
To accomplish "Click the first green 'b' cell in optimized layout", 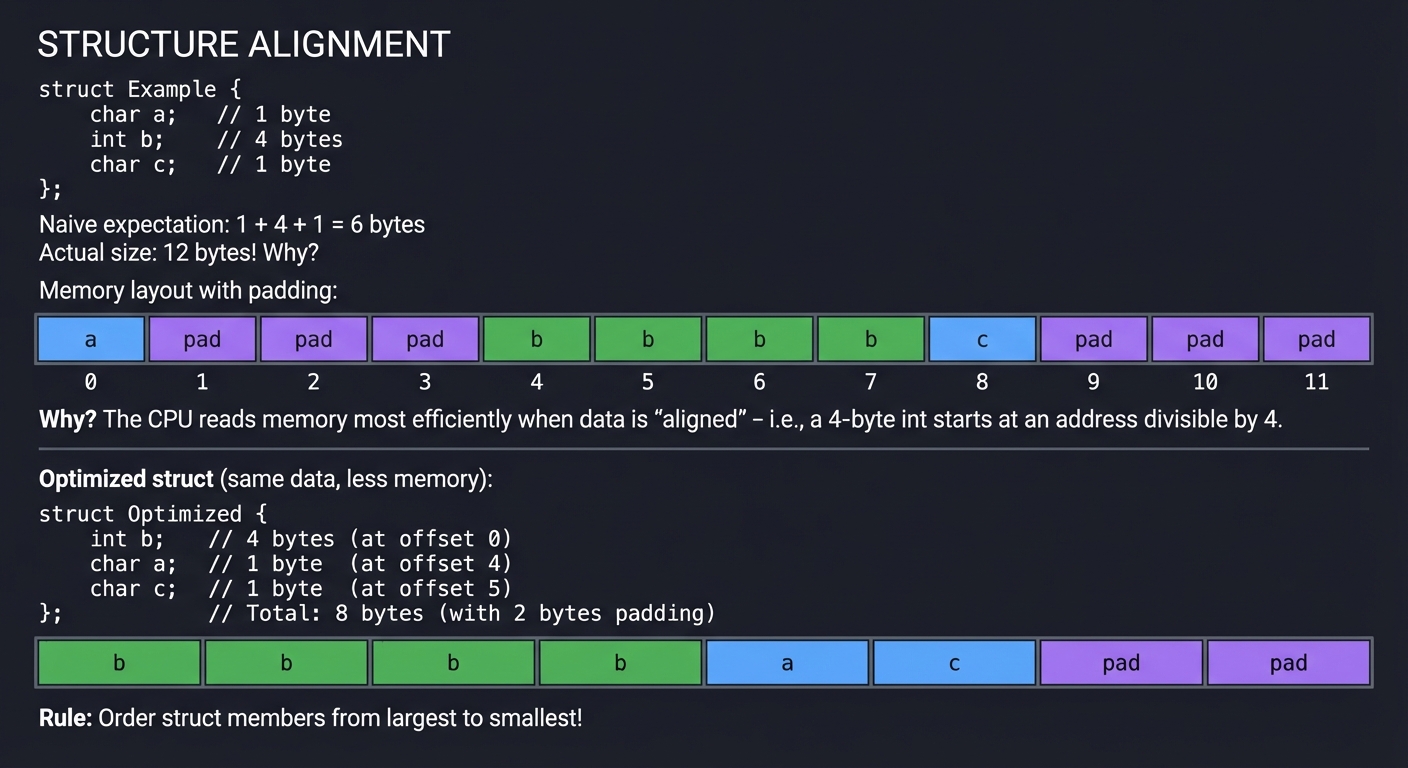I will pos(119,663).
